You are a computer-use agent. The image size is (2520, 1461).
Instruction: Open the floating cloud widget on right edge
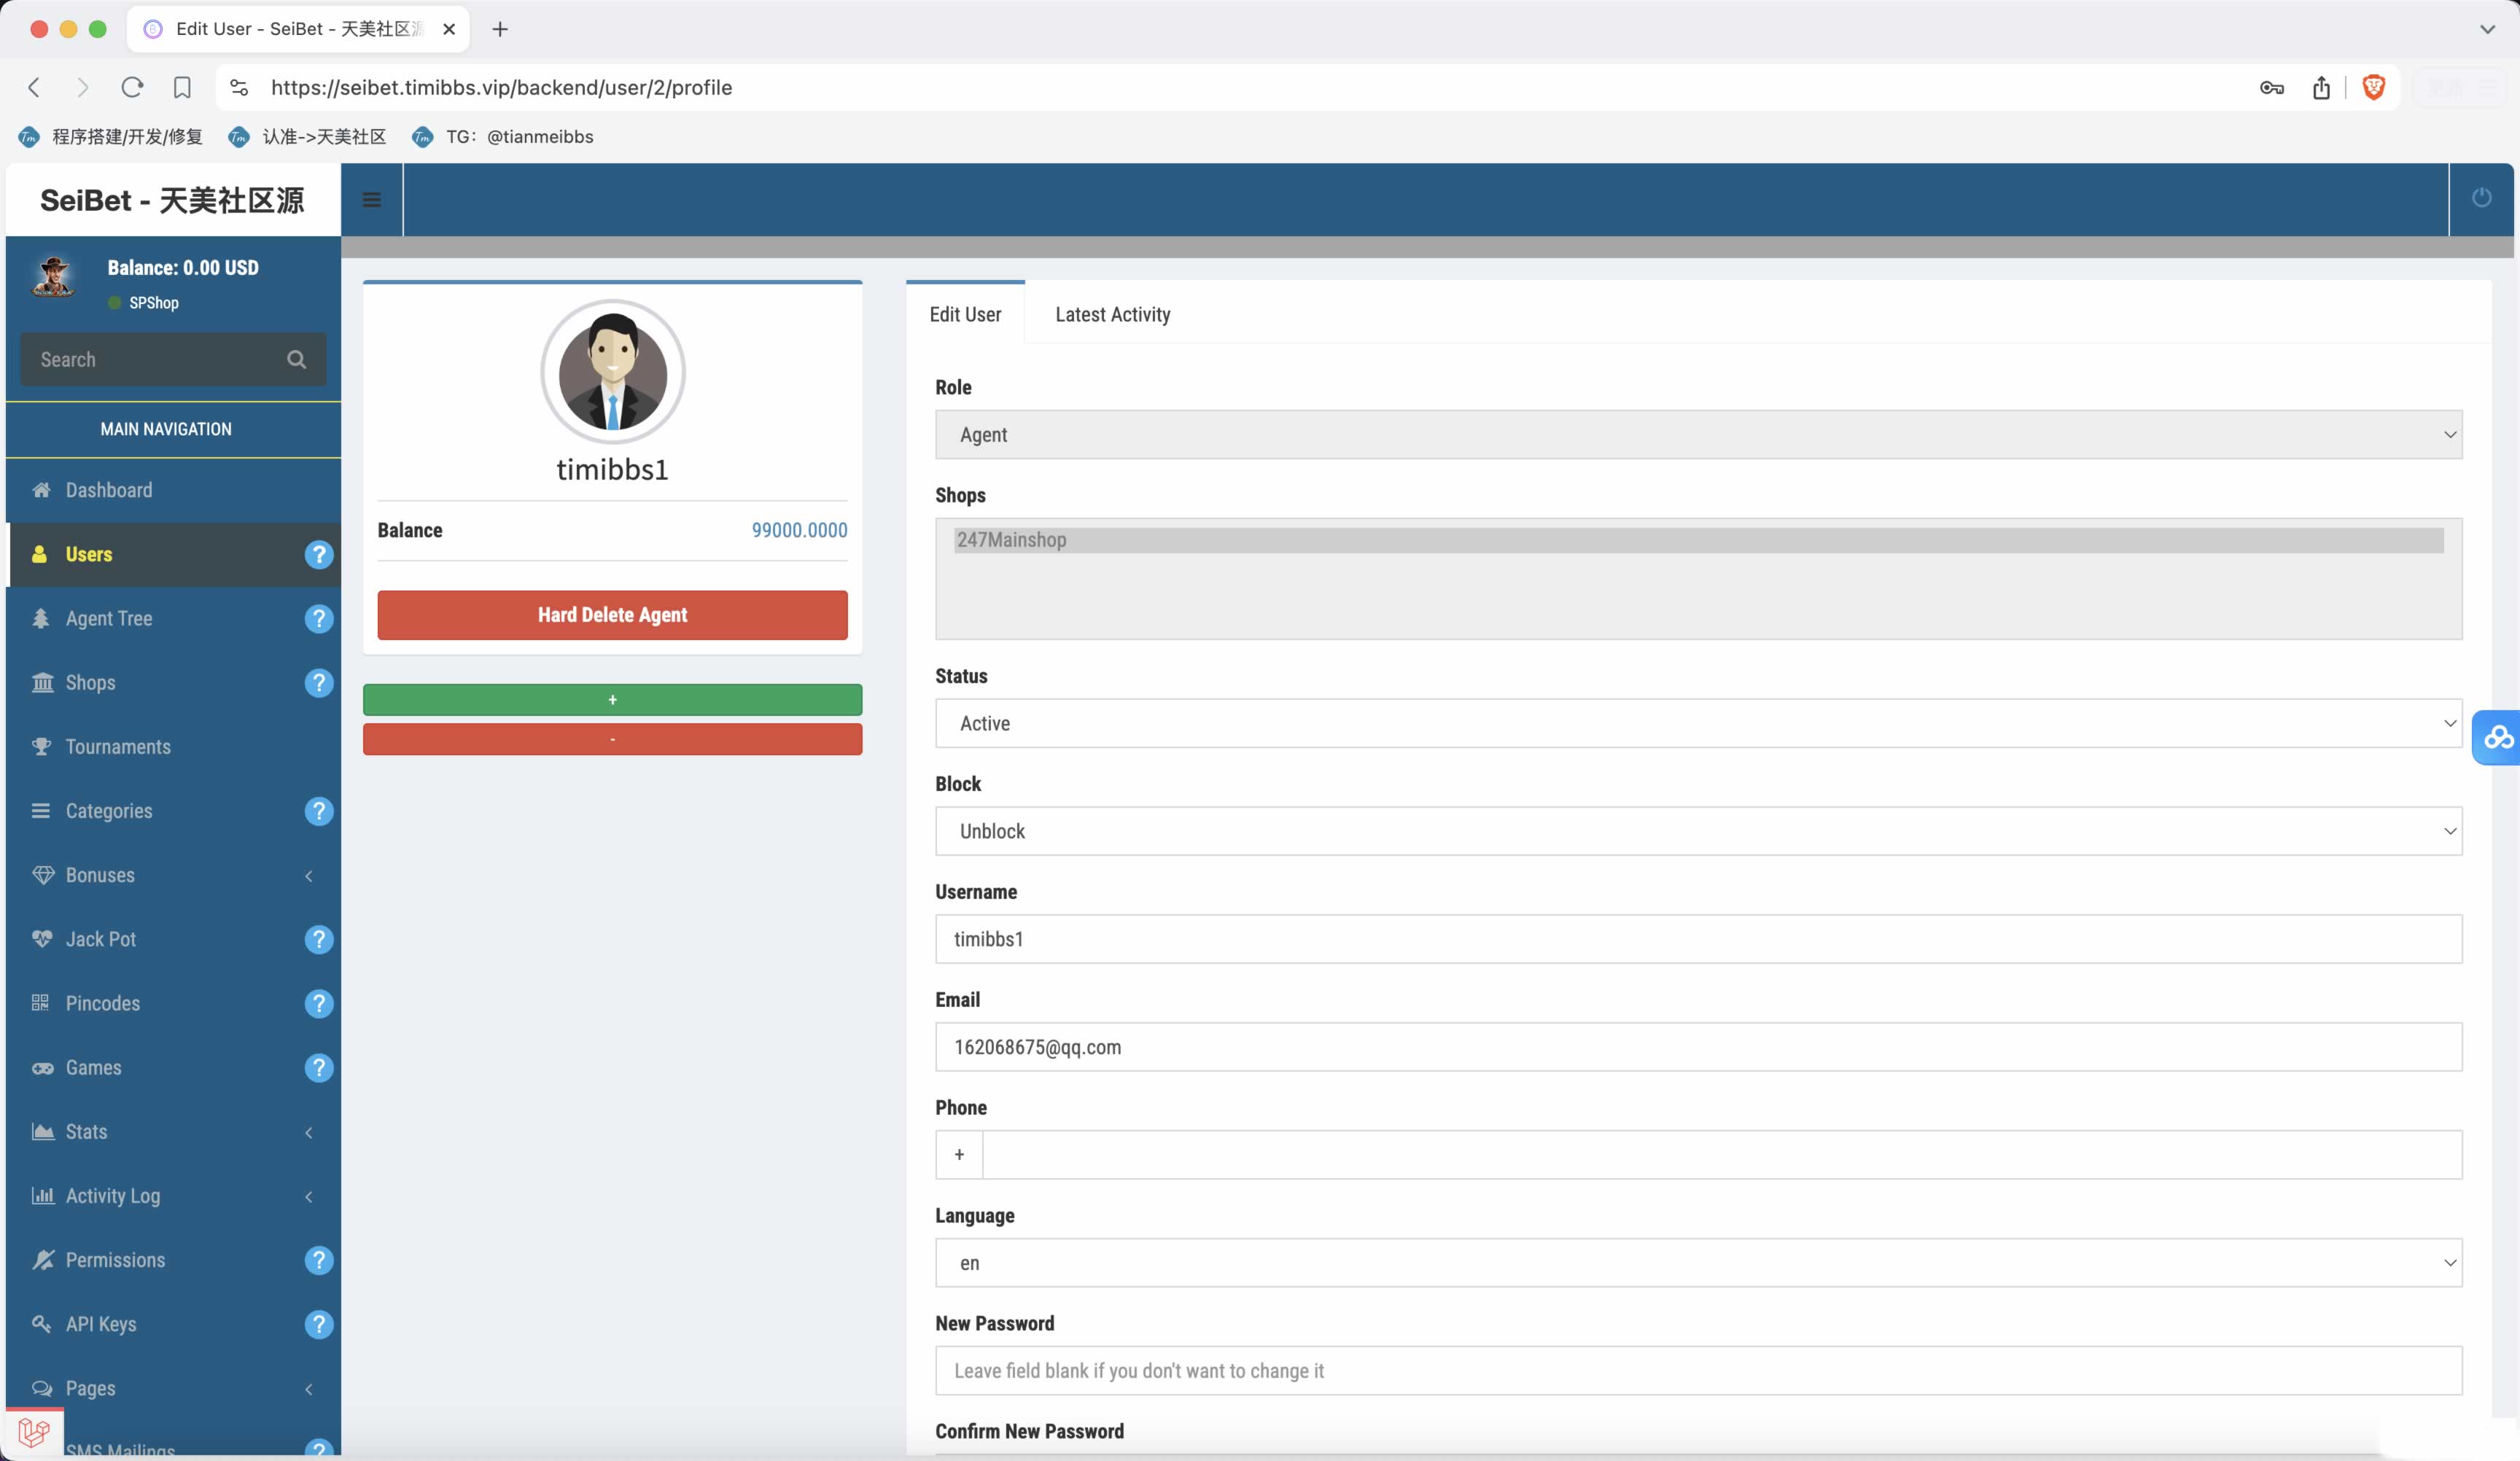point(2497,738)
